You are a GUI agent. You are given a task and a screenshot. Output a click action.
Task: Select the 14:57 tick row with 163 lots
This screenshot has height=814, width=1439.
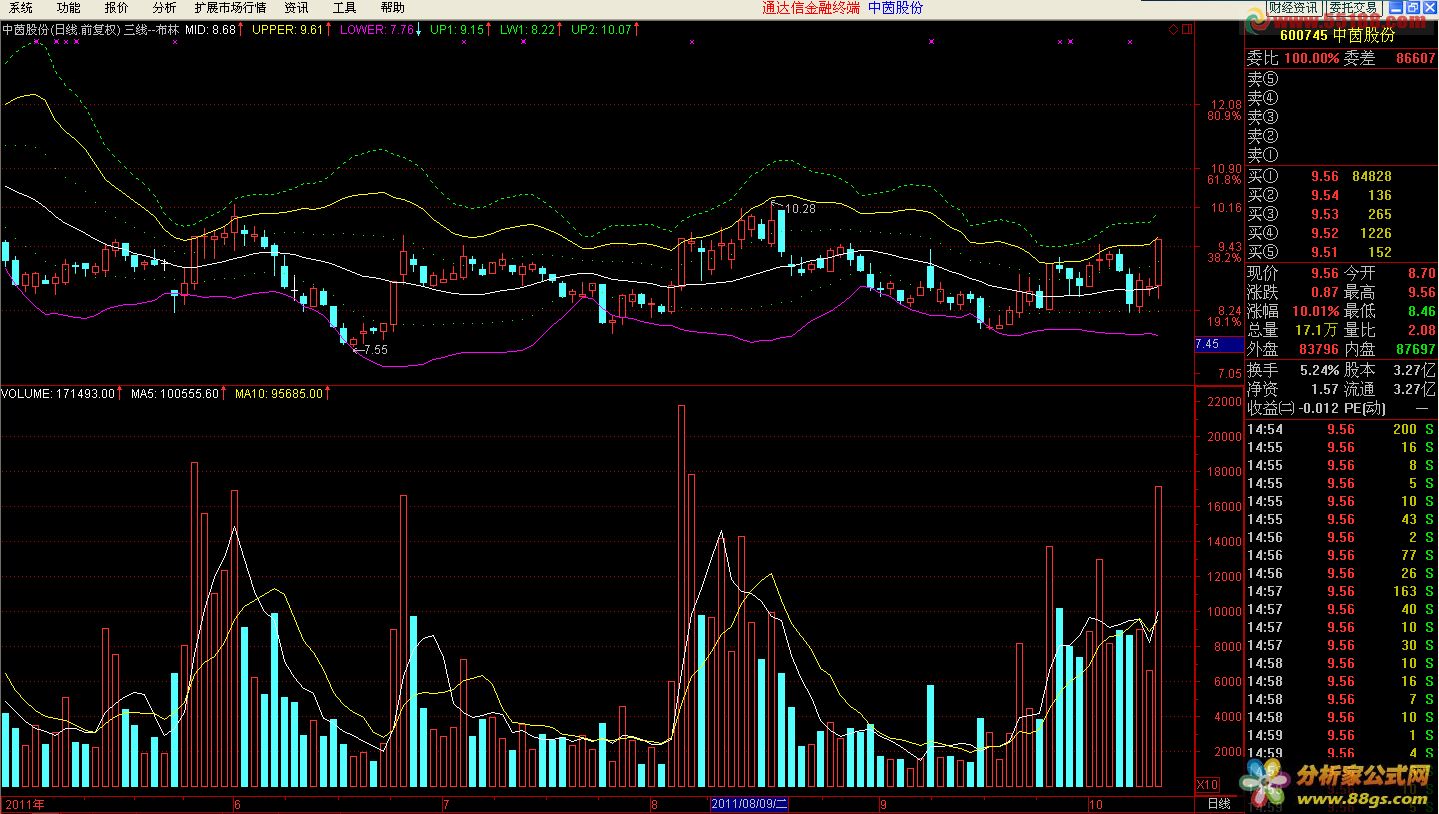[1340, 591]
